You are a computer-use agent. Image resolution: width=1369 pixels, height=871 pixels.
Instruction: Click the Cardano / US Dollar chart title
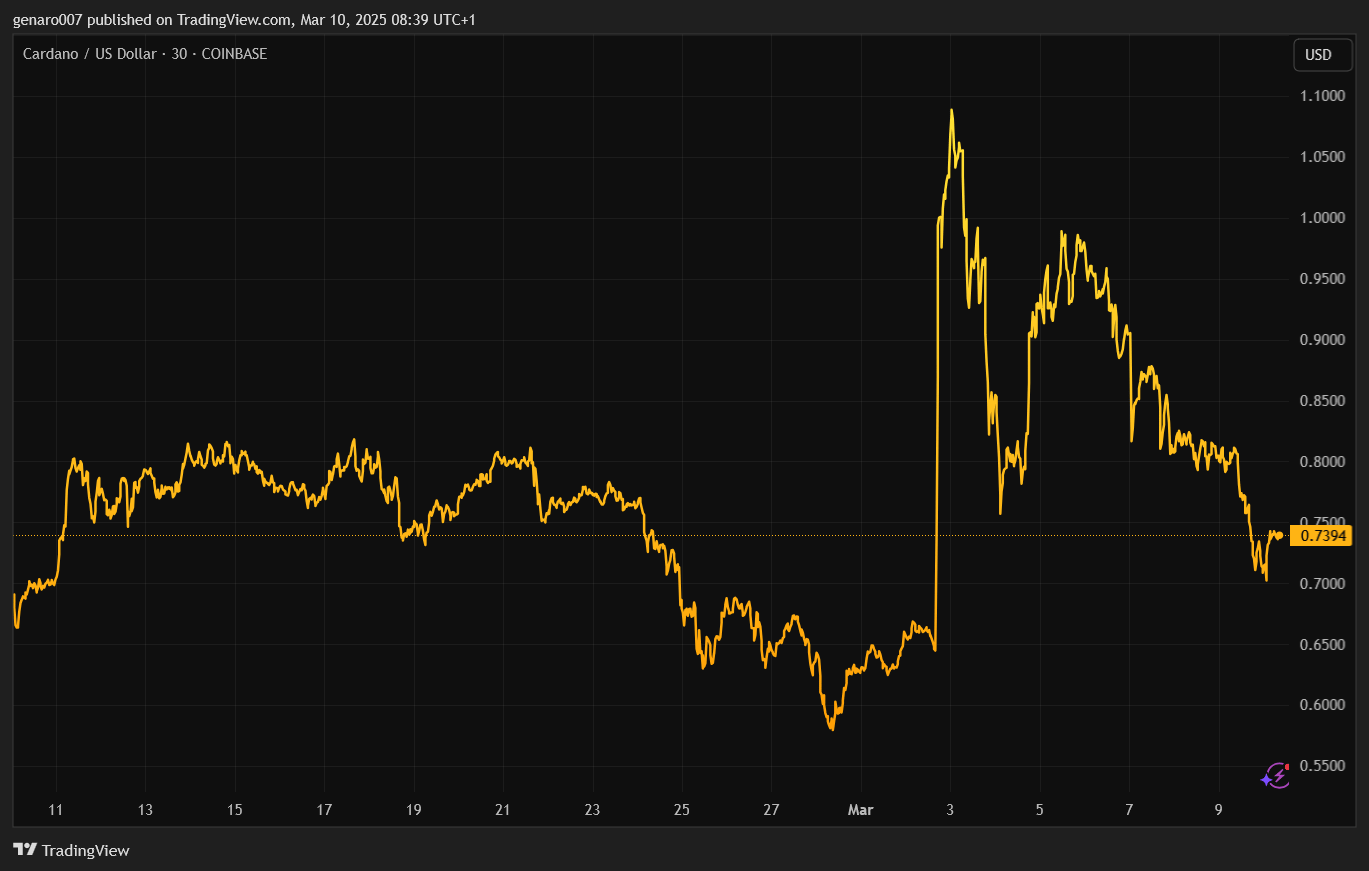click(x=145, y=54)
